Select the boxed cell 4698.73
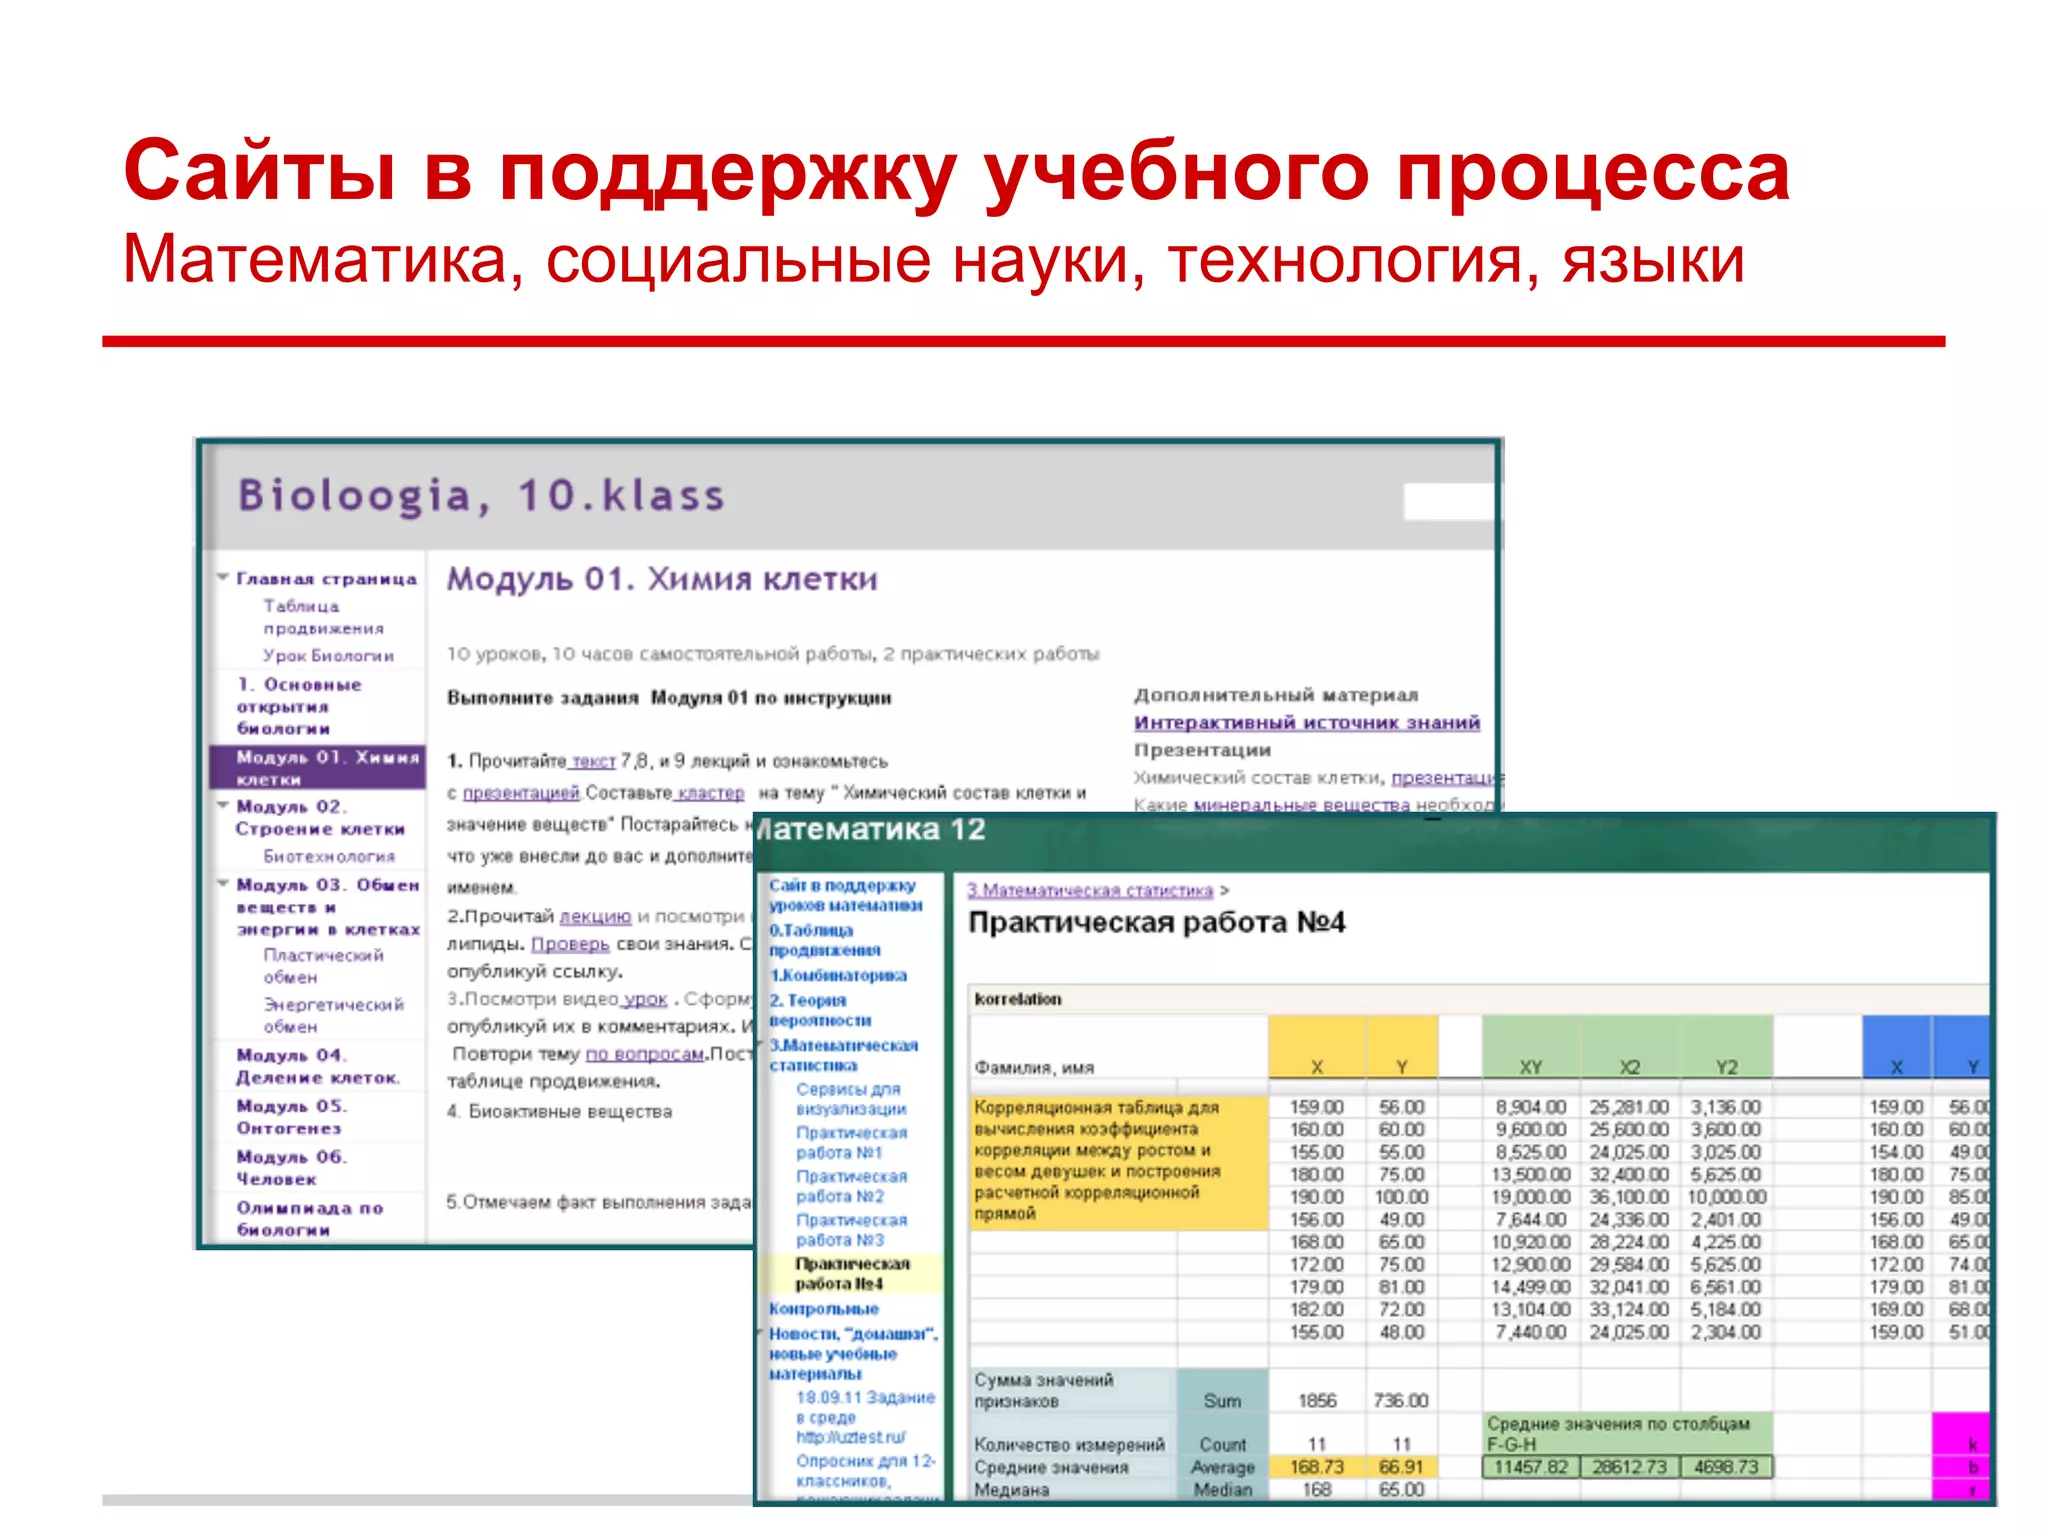The image size is (2048, 1536). coord(1726,1467)
